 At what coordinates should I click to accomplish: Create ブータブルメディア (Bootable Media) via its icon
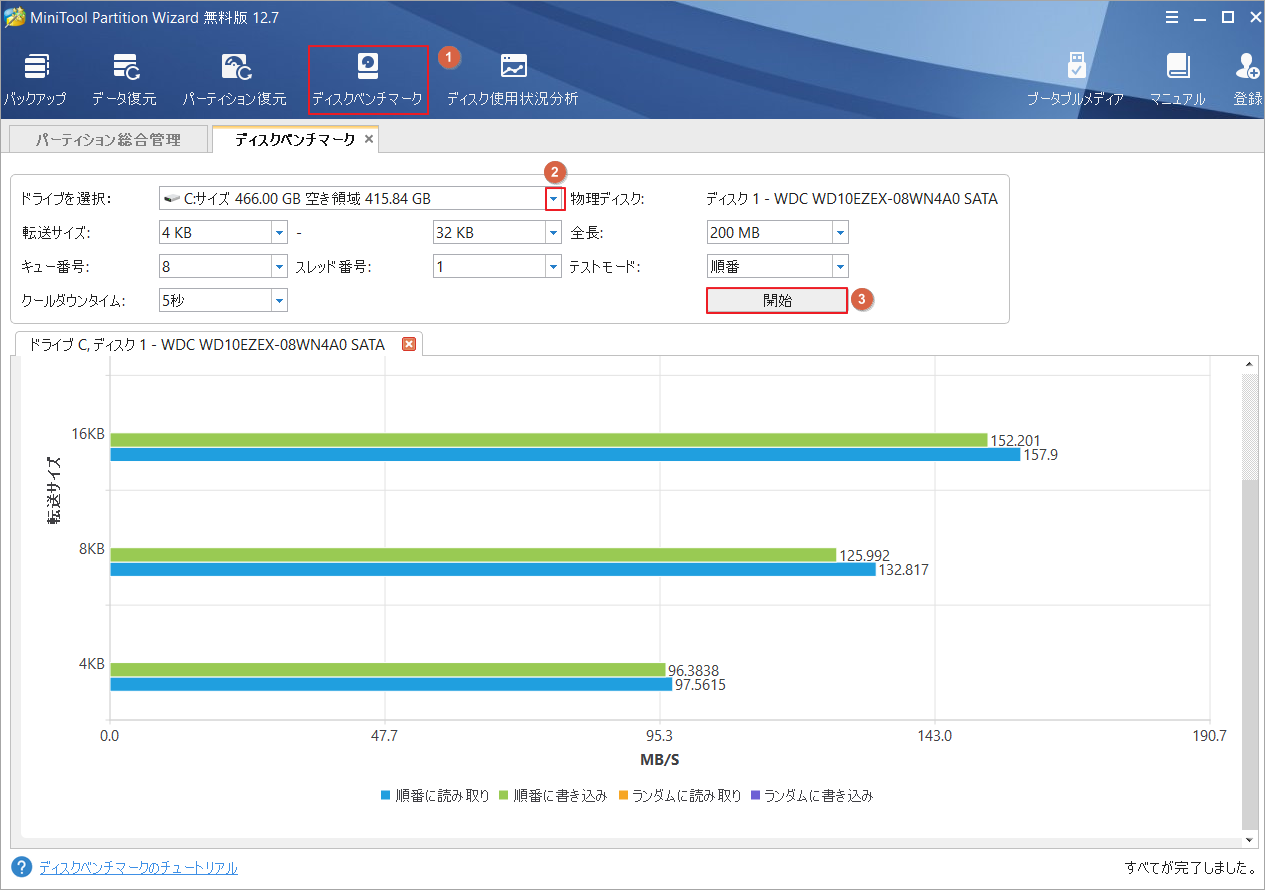(1075, 68)
